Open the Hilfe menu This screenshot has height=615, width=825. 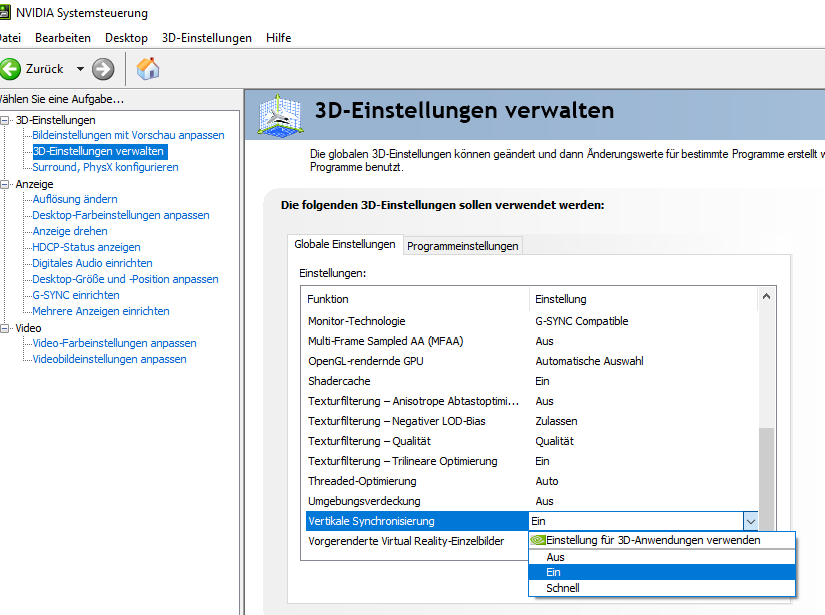click(x=278, y=38)
